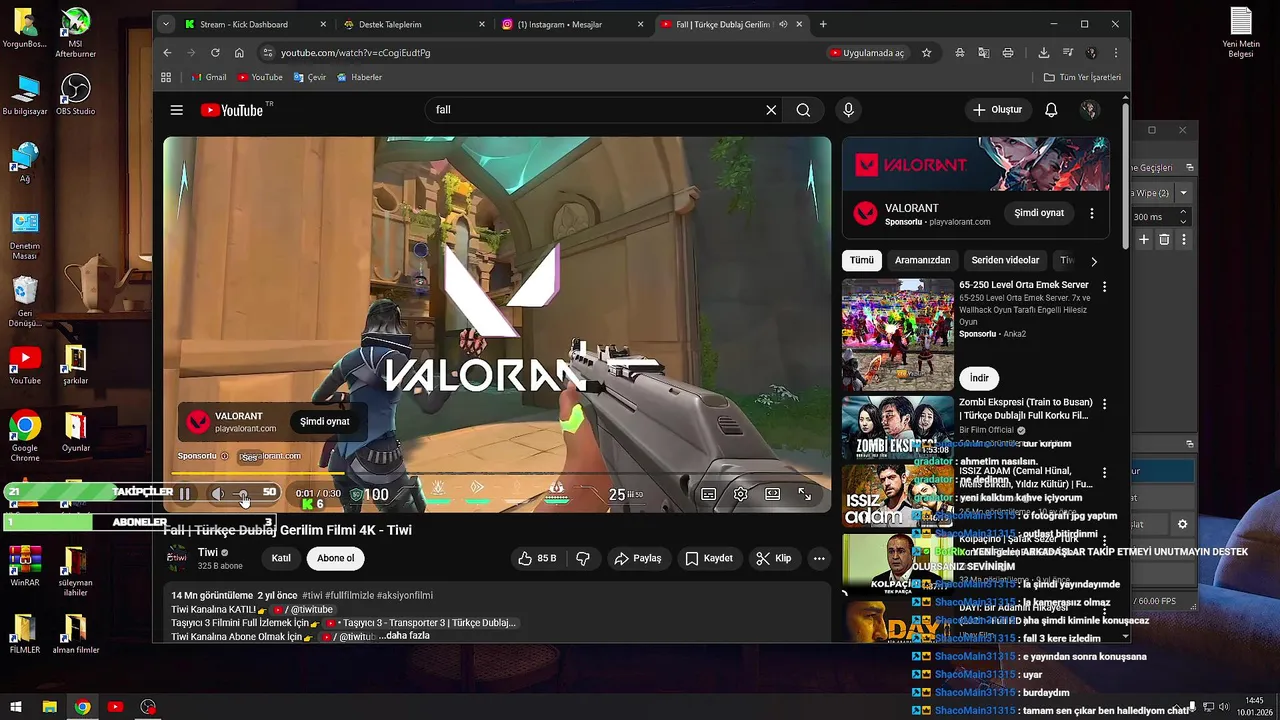Open the OBS Studio desktop icon
1280x720 pixels.
click(75, 95)
